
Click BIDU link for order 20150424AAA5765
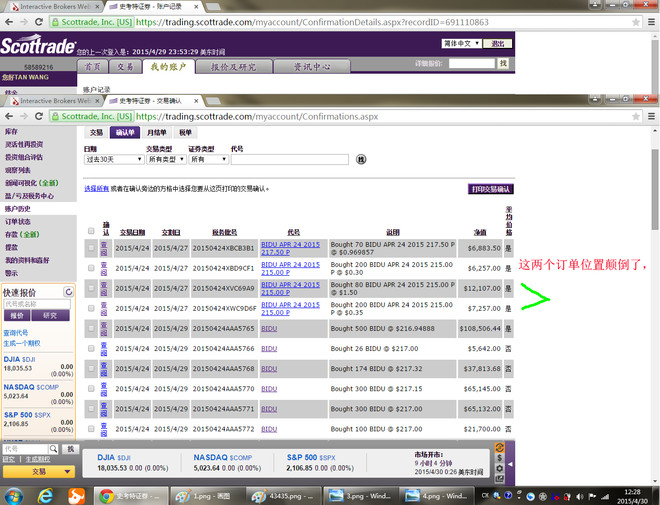coord(269,329)
